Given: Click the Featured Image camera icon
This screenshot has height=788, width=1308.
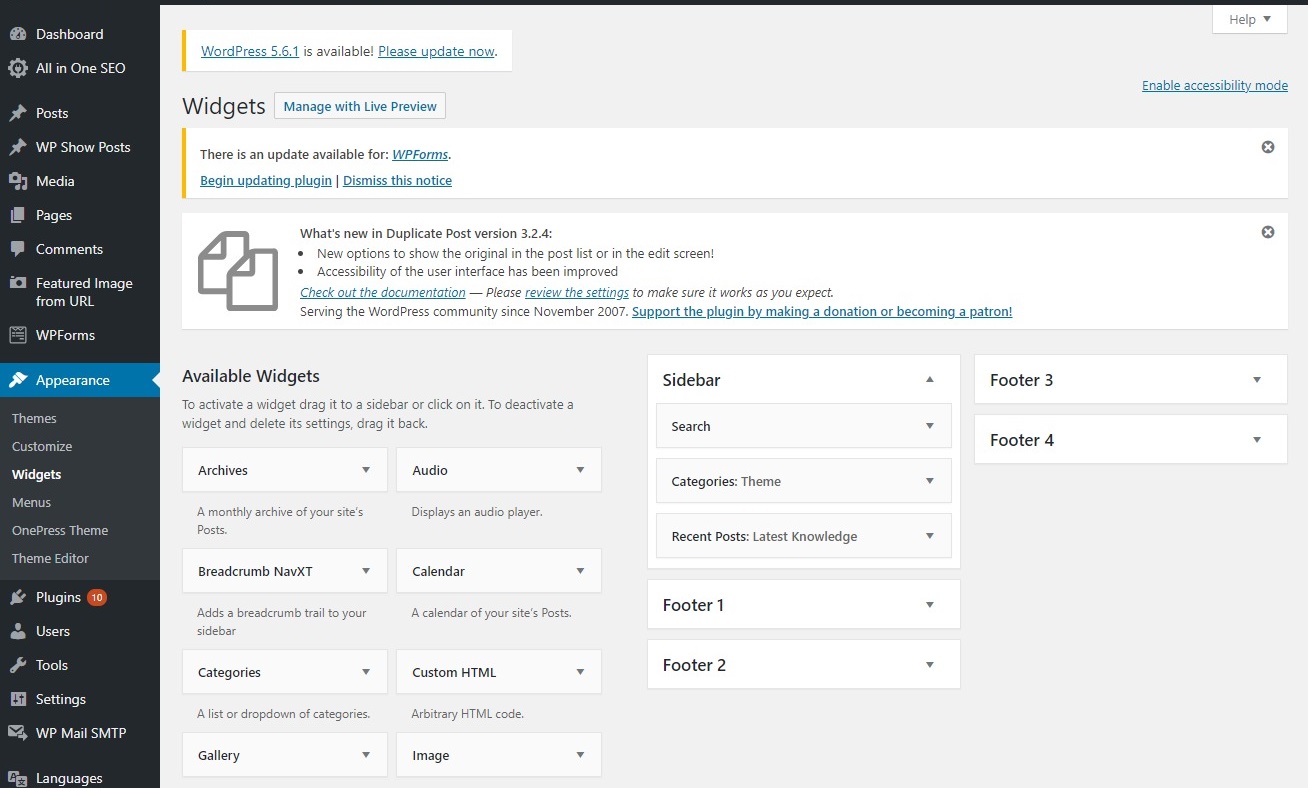Looking at the screenshot, I should pyautogui.click(x=17, y=284).
